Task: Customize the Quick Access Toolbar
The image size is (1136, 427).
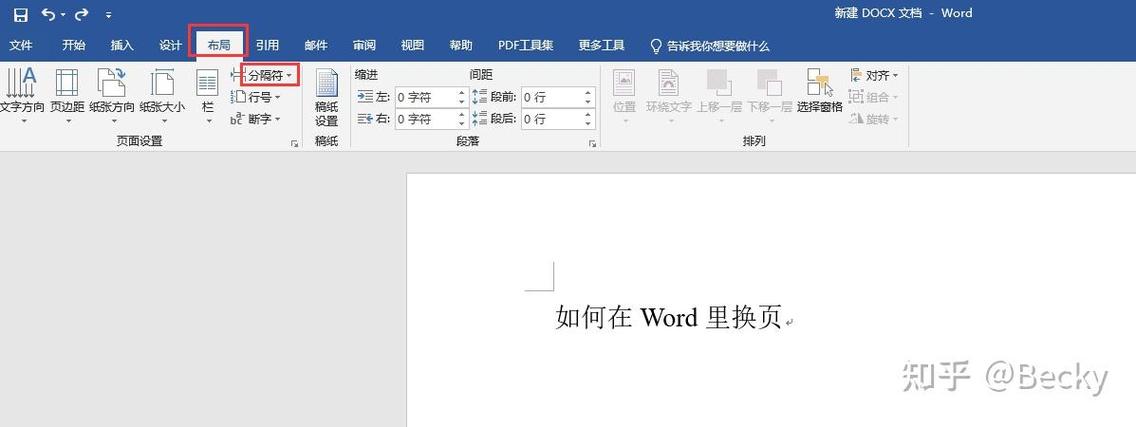Action: tap(108, 14)
